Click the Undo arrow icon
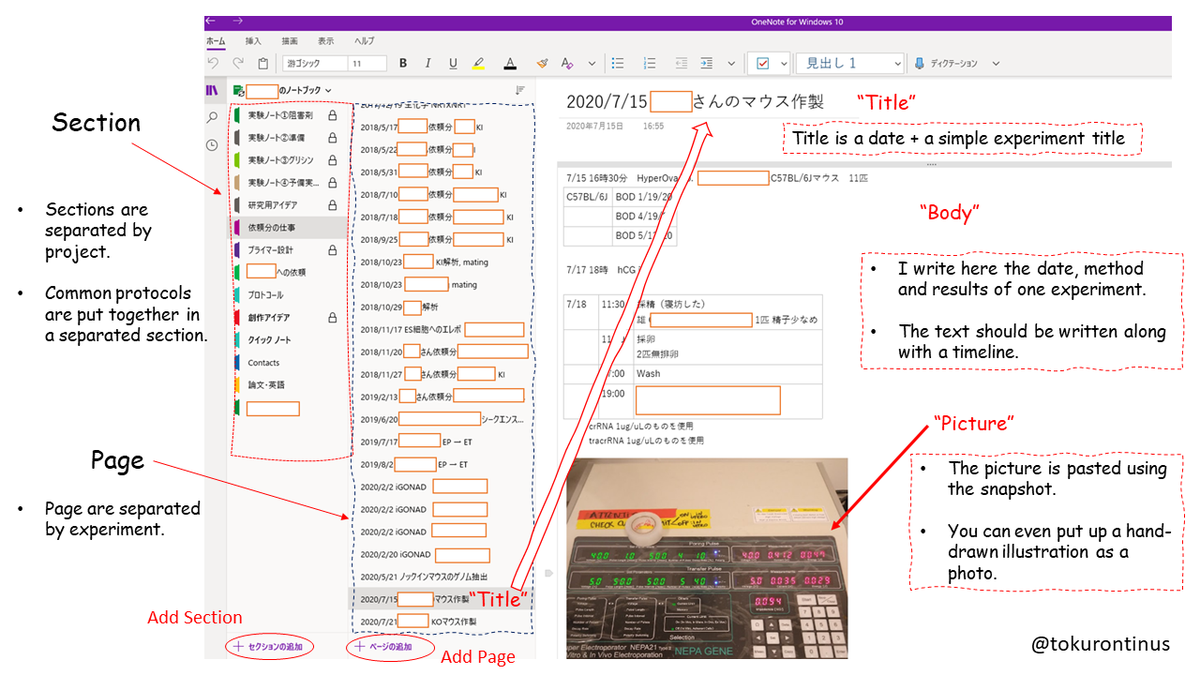The image size is (1200, 675). pos(213,63)
